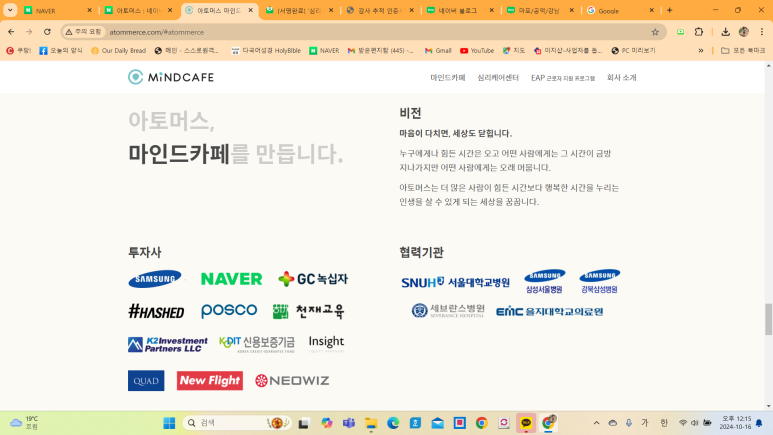
Task: Click the Samsung investor logo
Action: pos(155,279)
